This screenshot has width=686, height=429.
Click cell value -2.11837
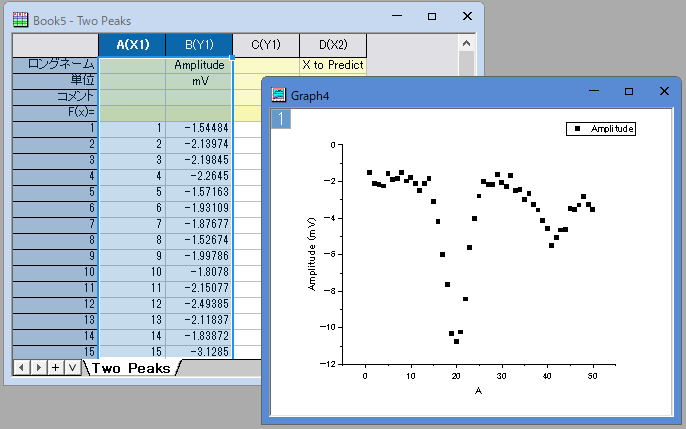(x=199, y=321)
